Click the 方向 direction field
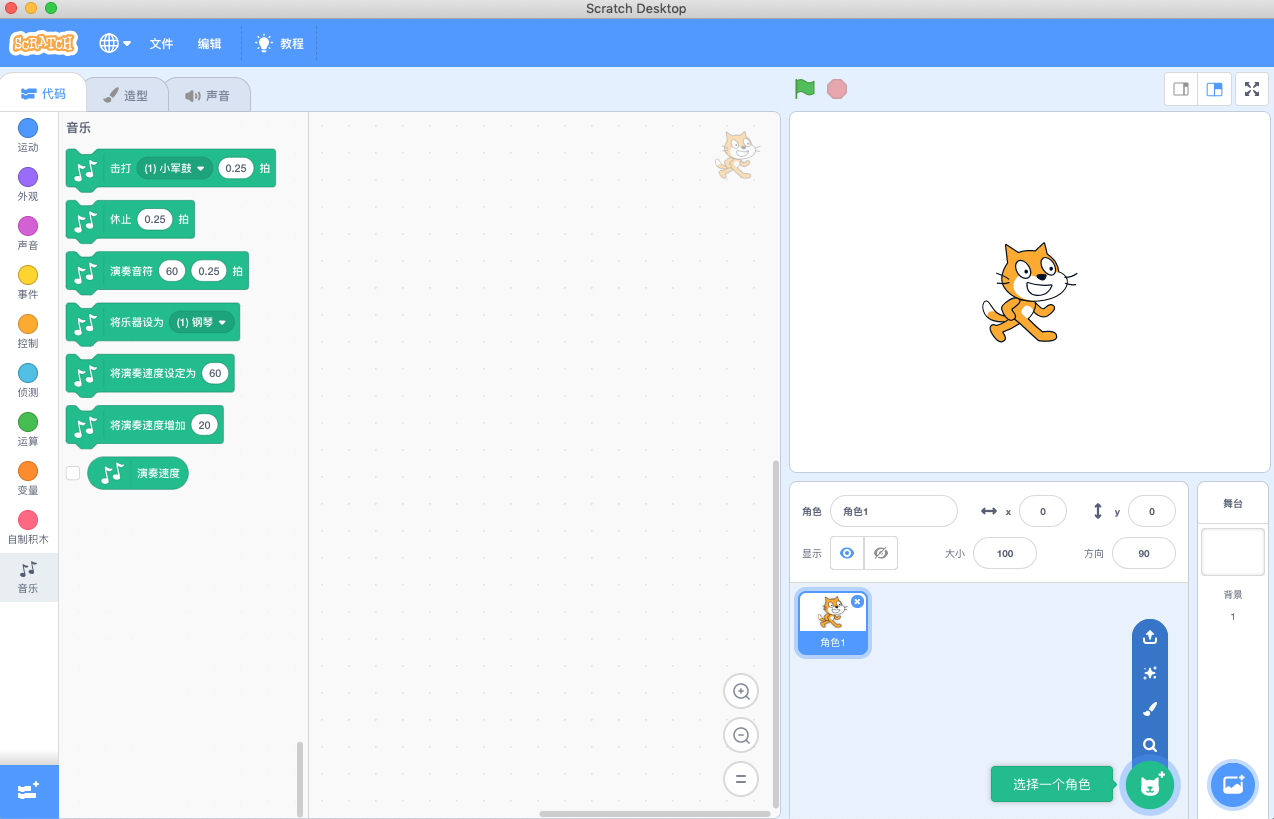This screenshot has height=819, width=1274. pos(1144,553)
